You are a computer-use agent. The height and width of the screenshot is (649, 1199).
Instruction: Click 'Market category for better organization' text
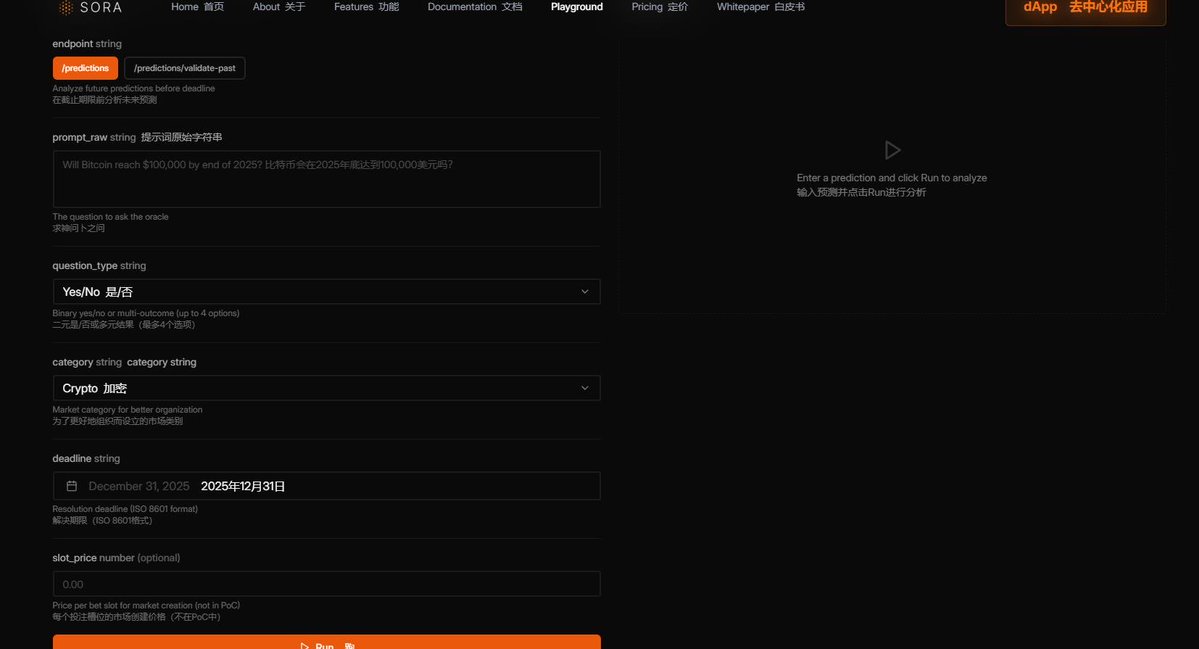tap(127, 410)
